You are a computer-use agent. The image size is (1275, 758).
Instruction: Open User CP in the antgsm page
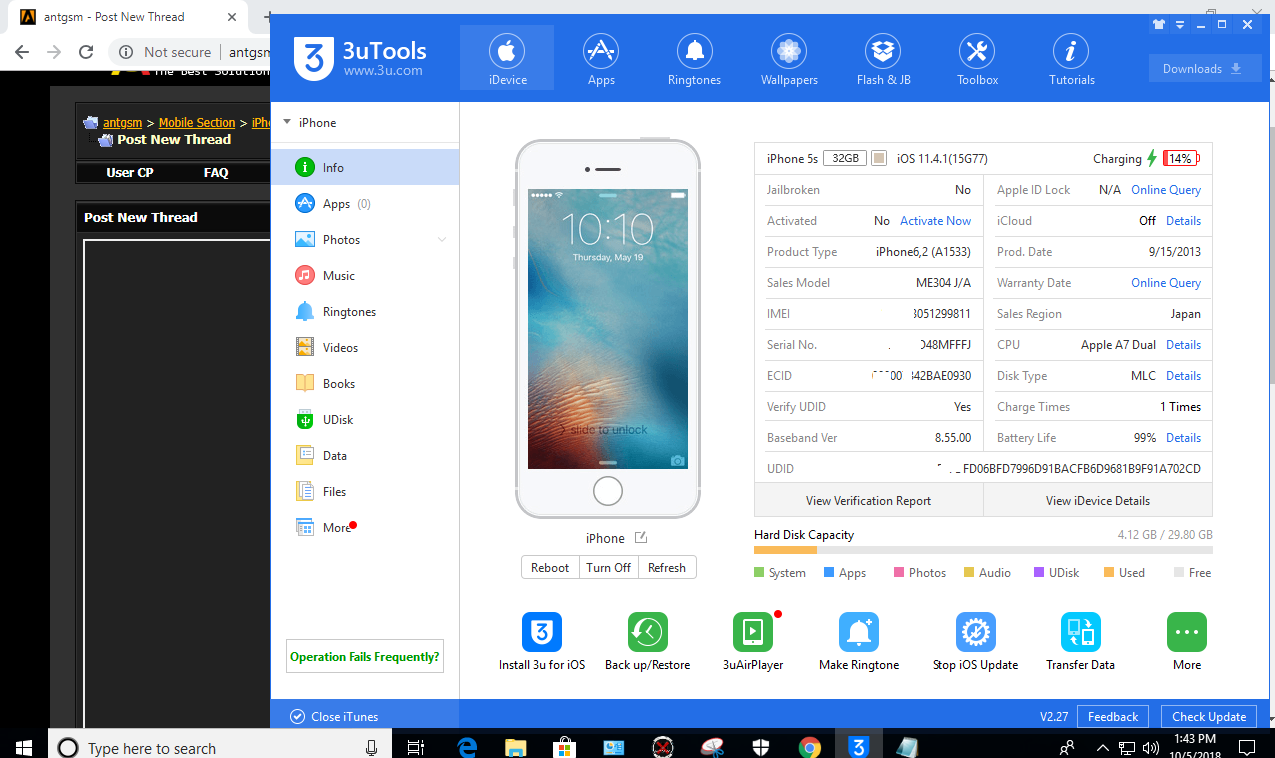click(x=129, y=172)
